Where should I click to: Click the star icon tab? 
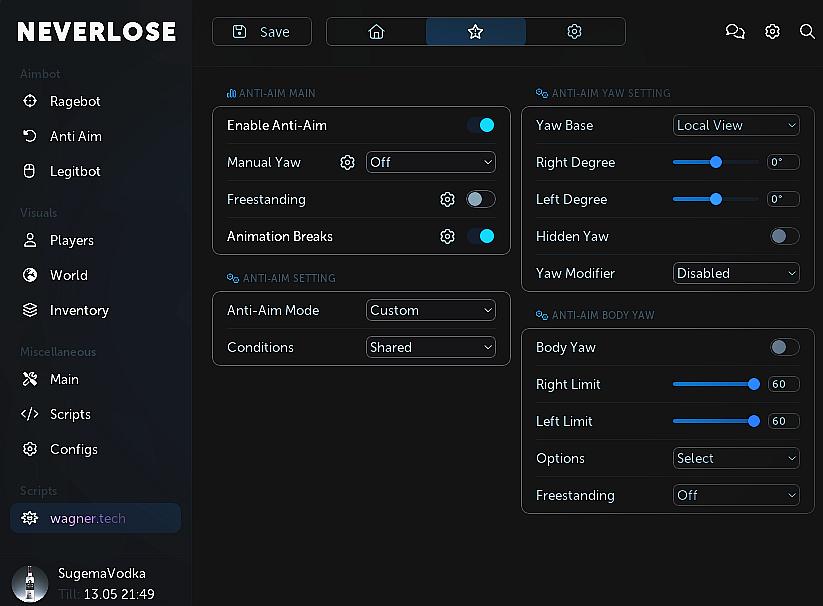(475, 32)
